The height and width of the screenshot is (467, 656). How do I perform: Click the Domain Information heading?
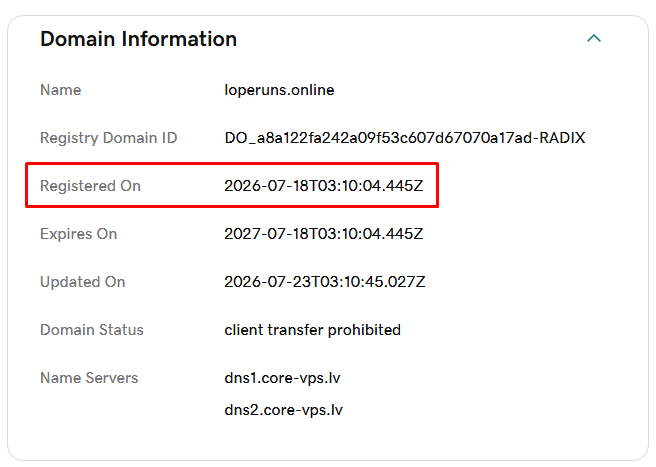click(x=138, y=39)
